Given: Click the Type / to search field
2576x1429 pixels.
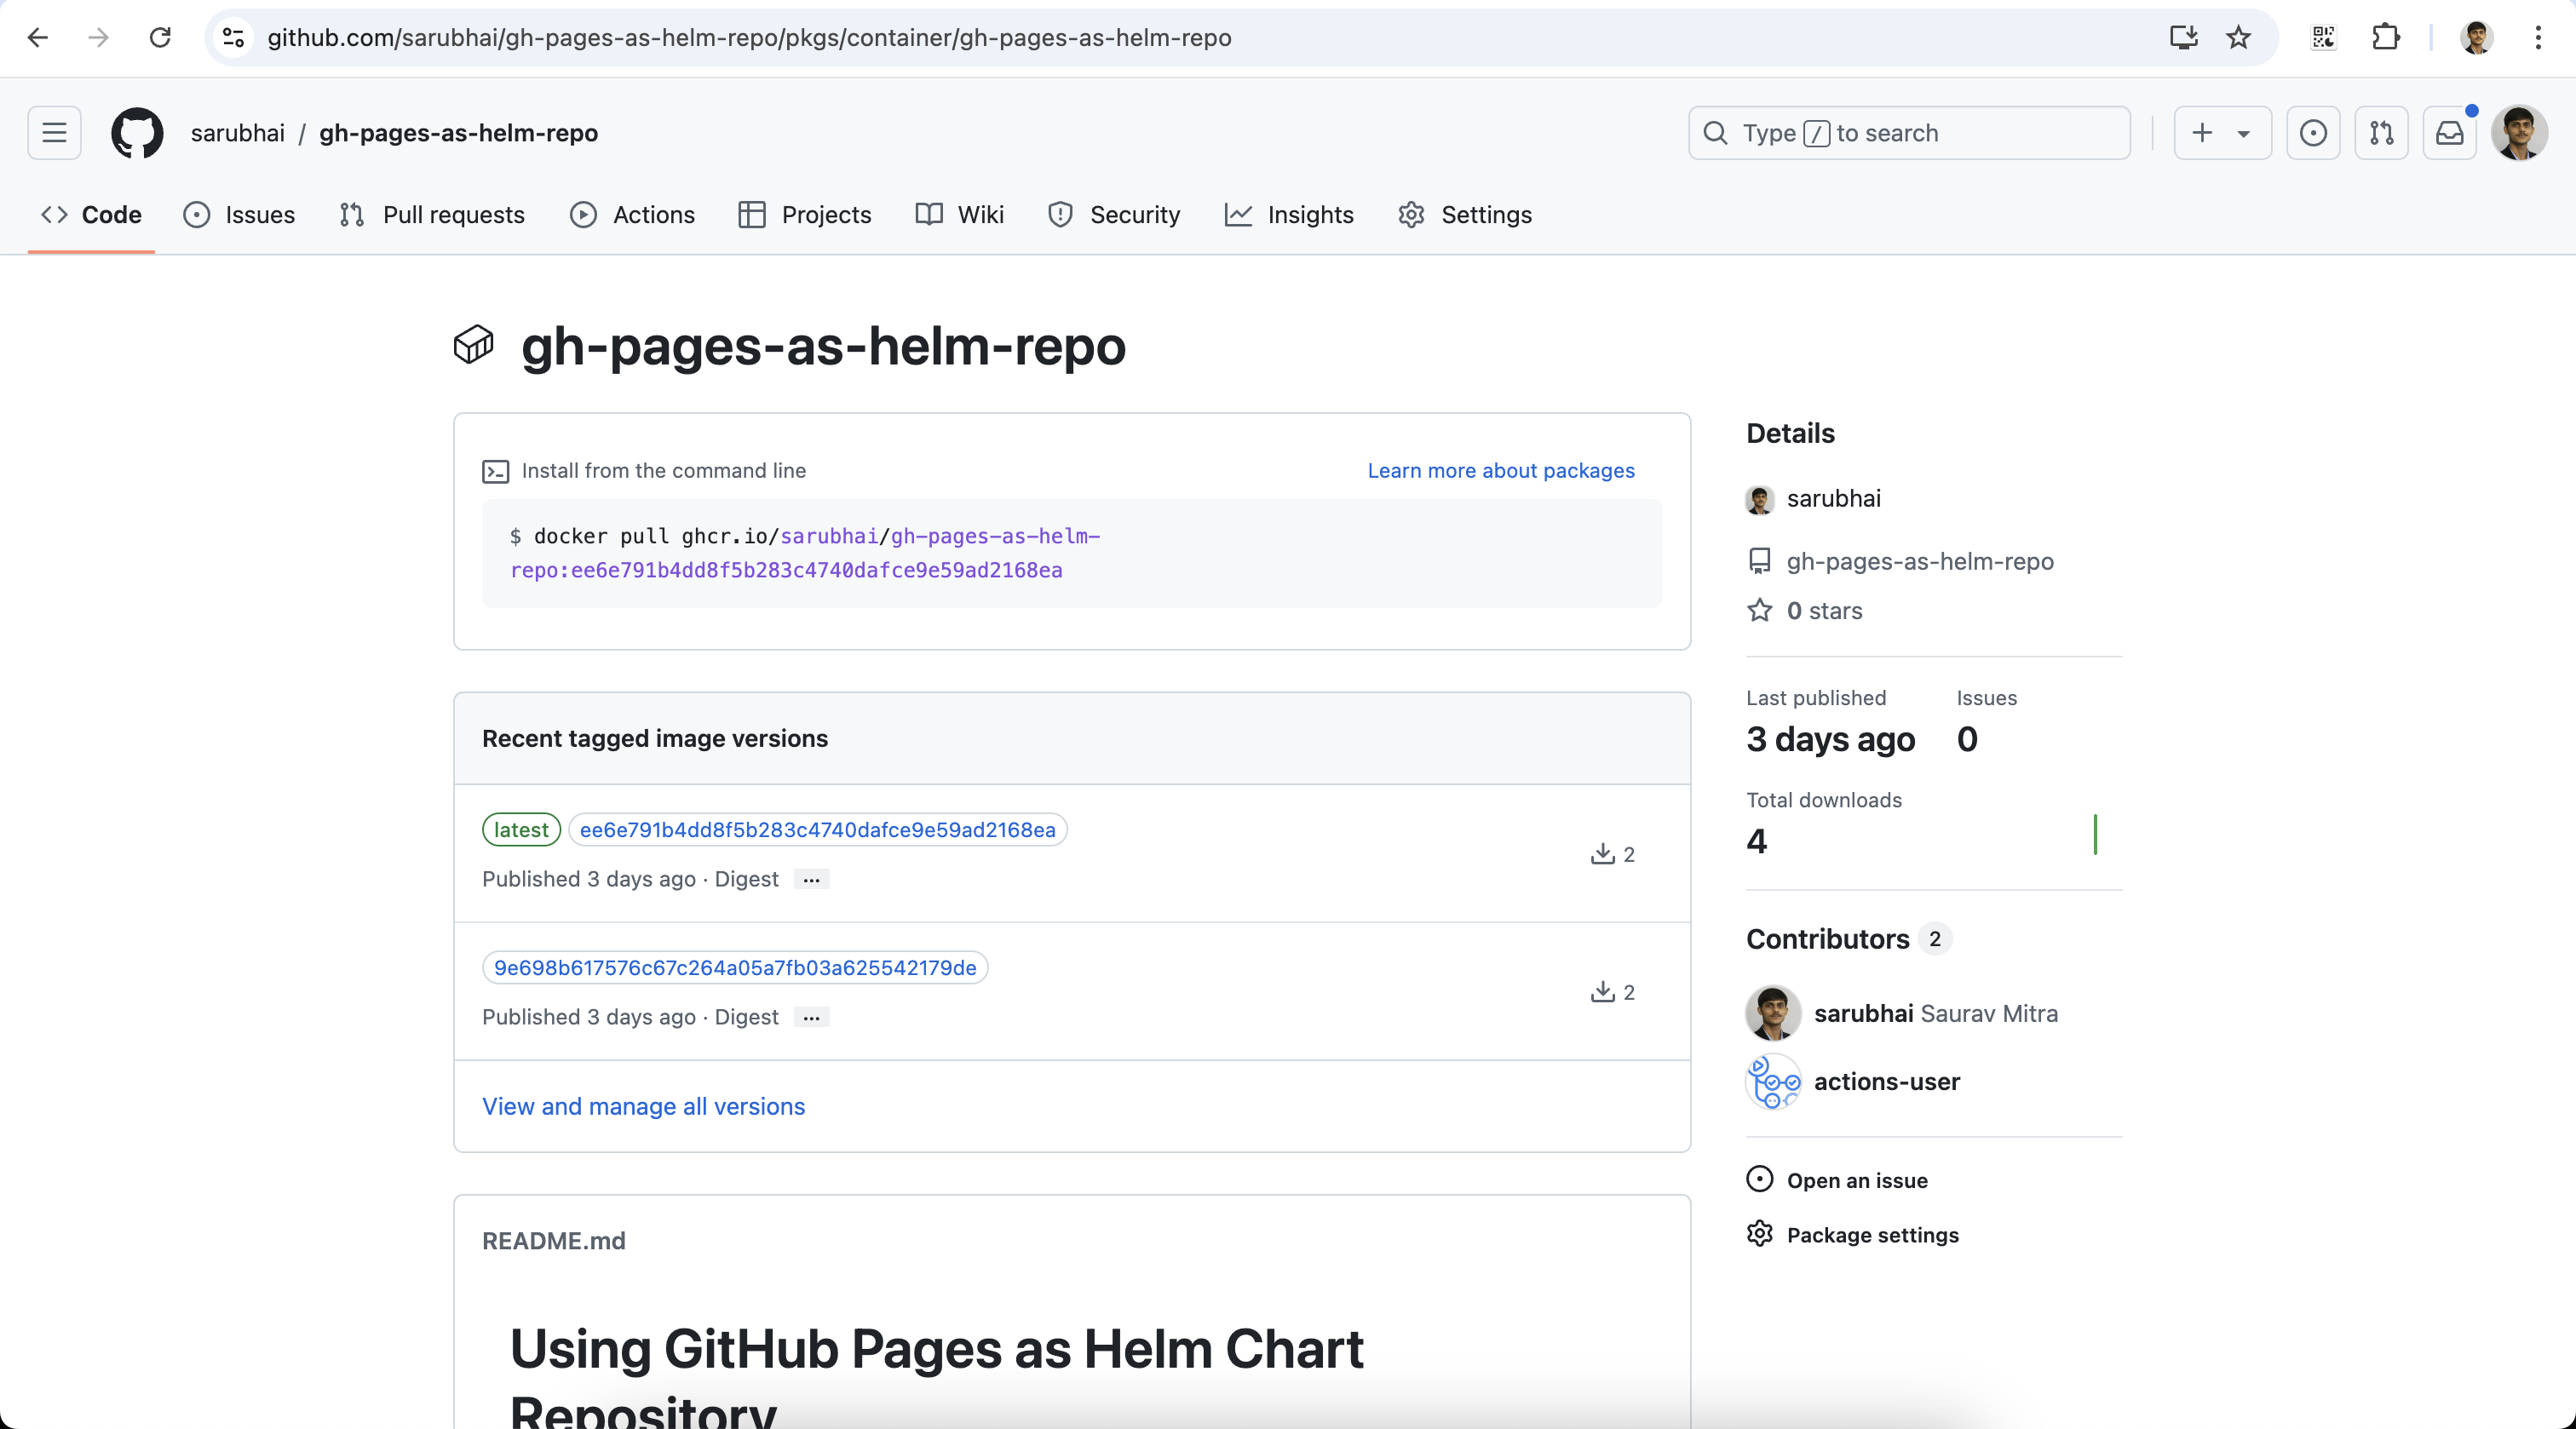Looking at the screenshot, I should coord(1908,133).
